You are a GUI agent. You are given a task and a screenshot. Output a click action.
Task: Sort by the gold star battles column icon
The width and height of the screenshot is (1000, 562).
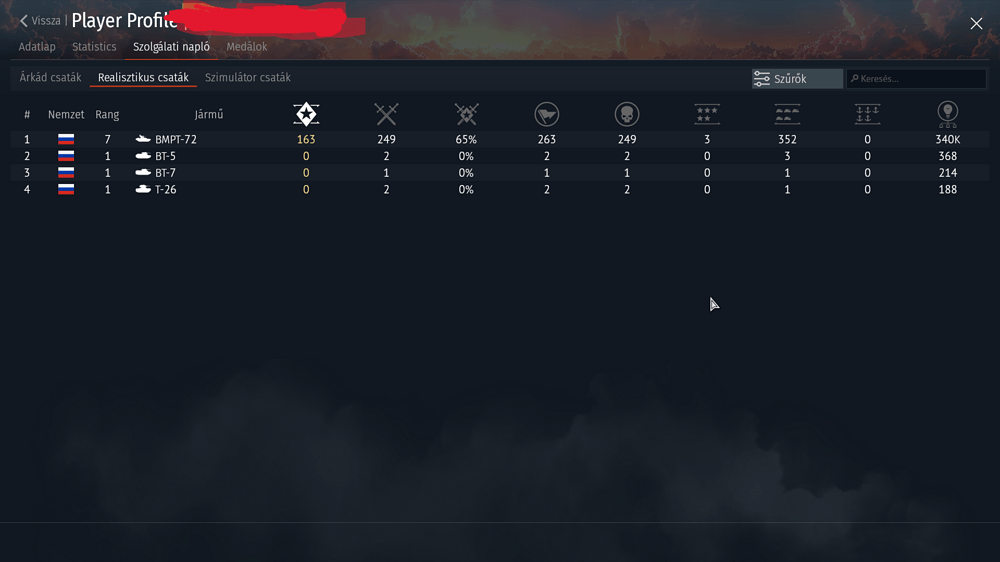click(x=306, y=114)
